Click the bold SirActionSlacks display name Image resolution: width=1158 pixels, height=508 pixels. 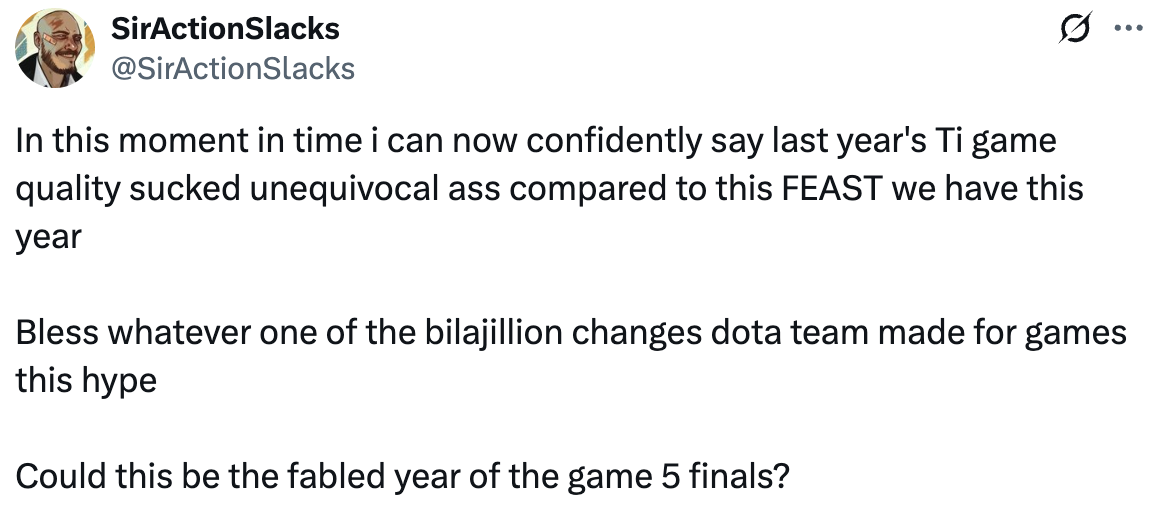(x=225, y=29)
